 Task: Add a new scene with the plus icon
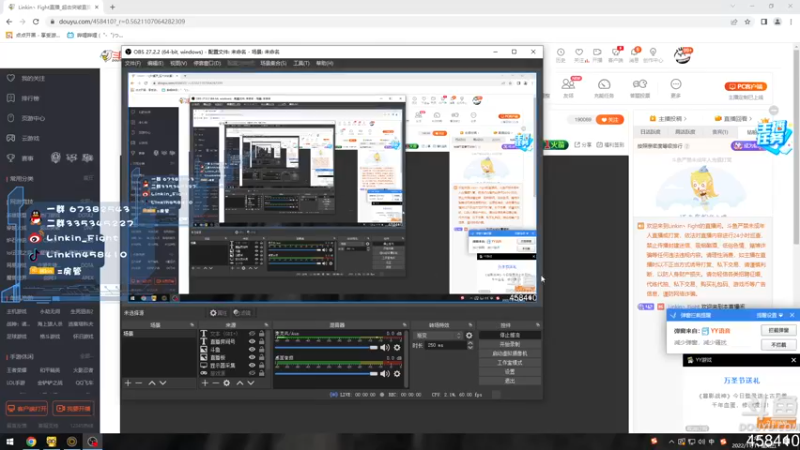tap(128, 383)
